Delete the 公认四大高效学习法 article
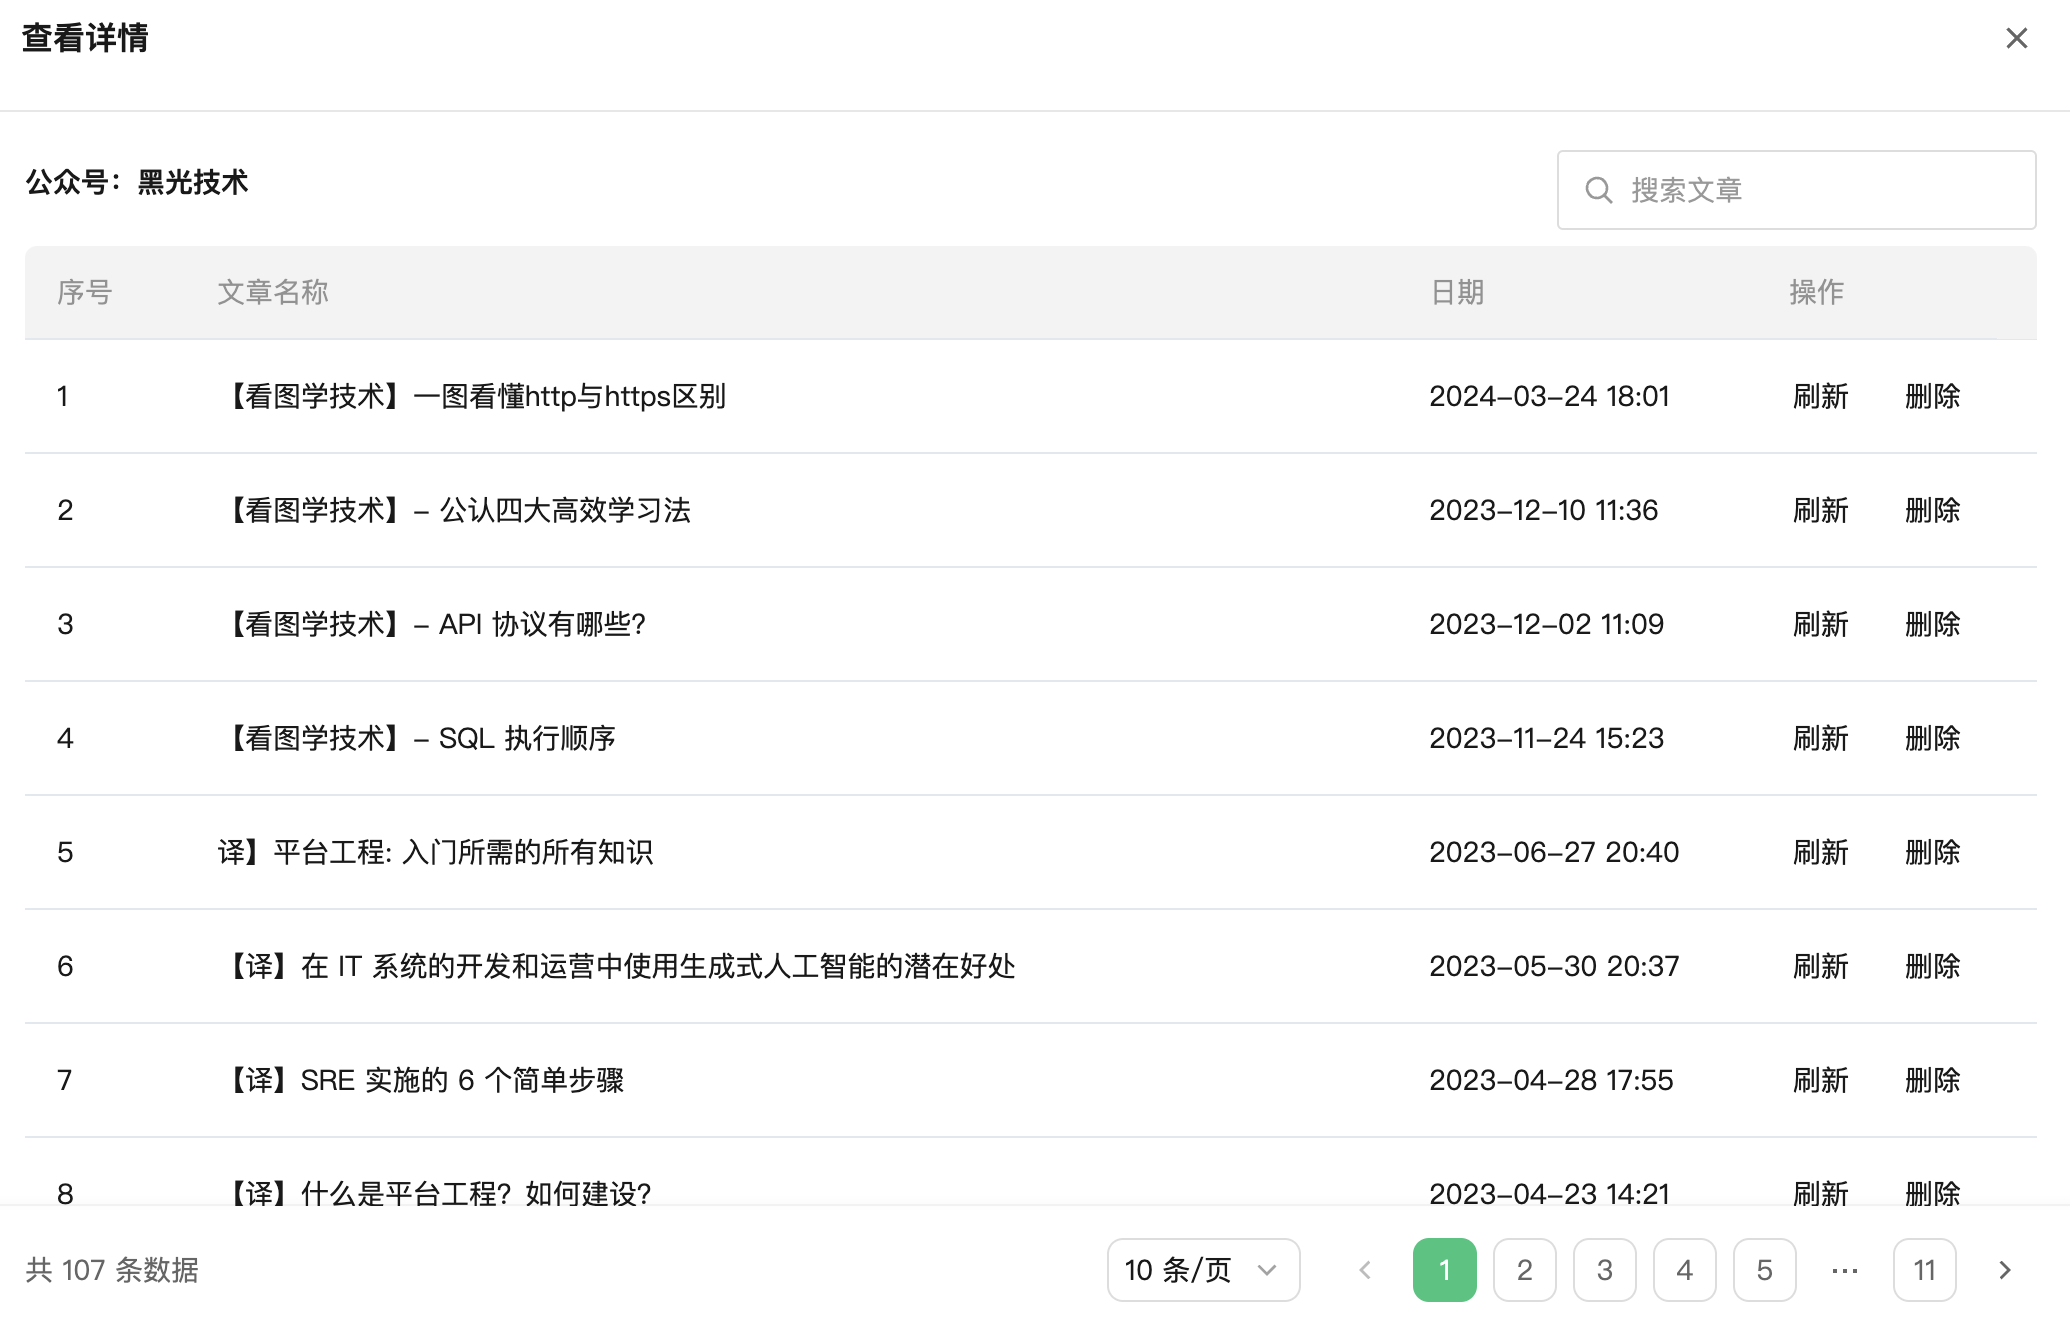Screen dimensions: 2070x1330 click(1933, 510)
